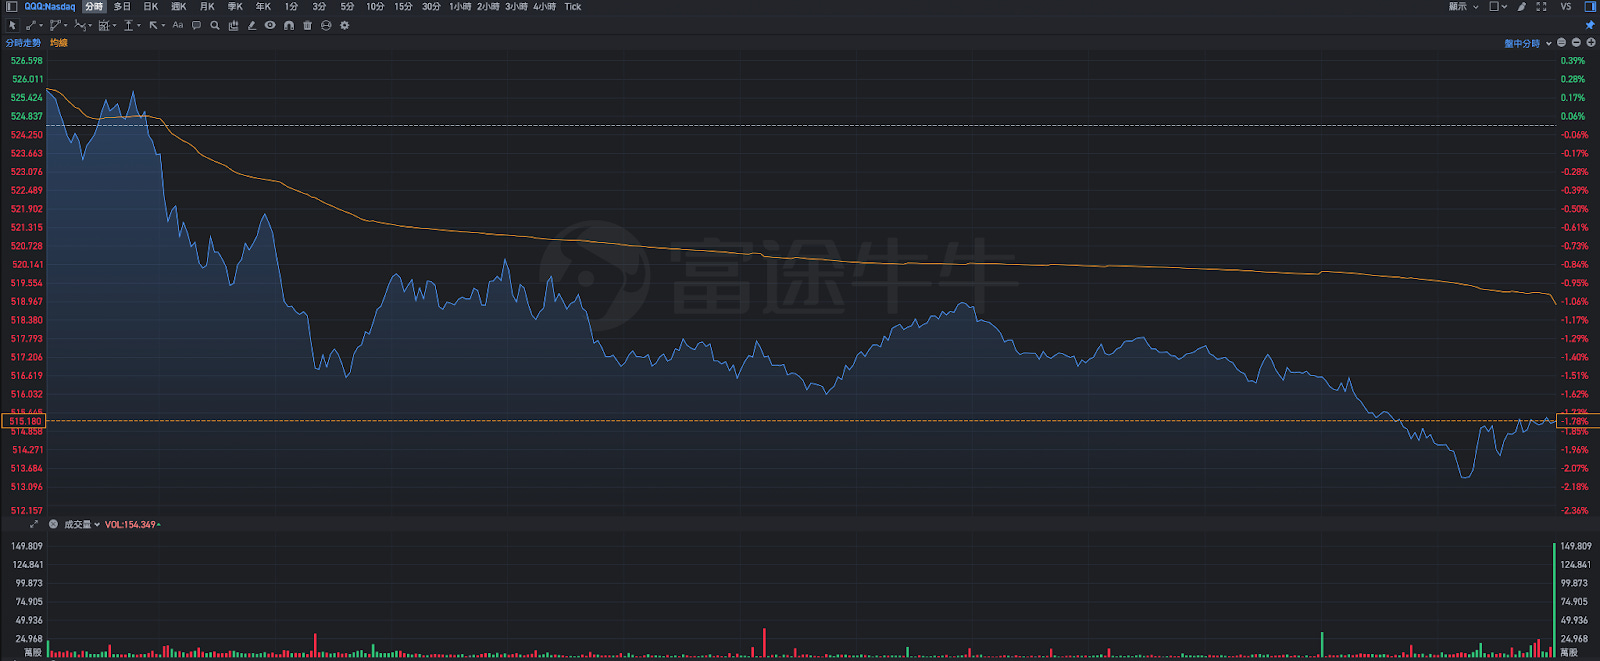Click the VOL:154.349 value
Image resolution: width=1600 pixels, height=661 pixels.
coord(131,524)
